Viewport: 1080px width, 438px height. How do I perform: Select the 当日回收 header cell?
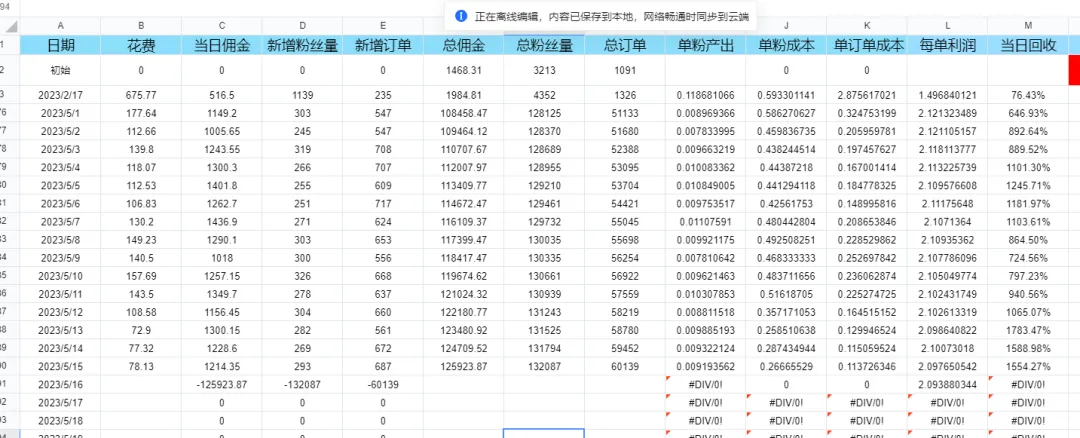click(1028, 45)
